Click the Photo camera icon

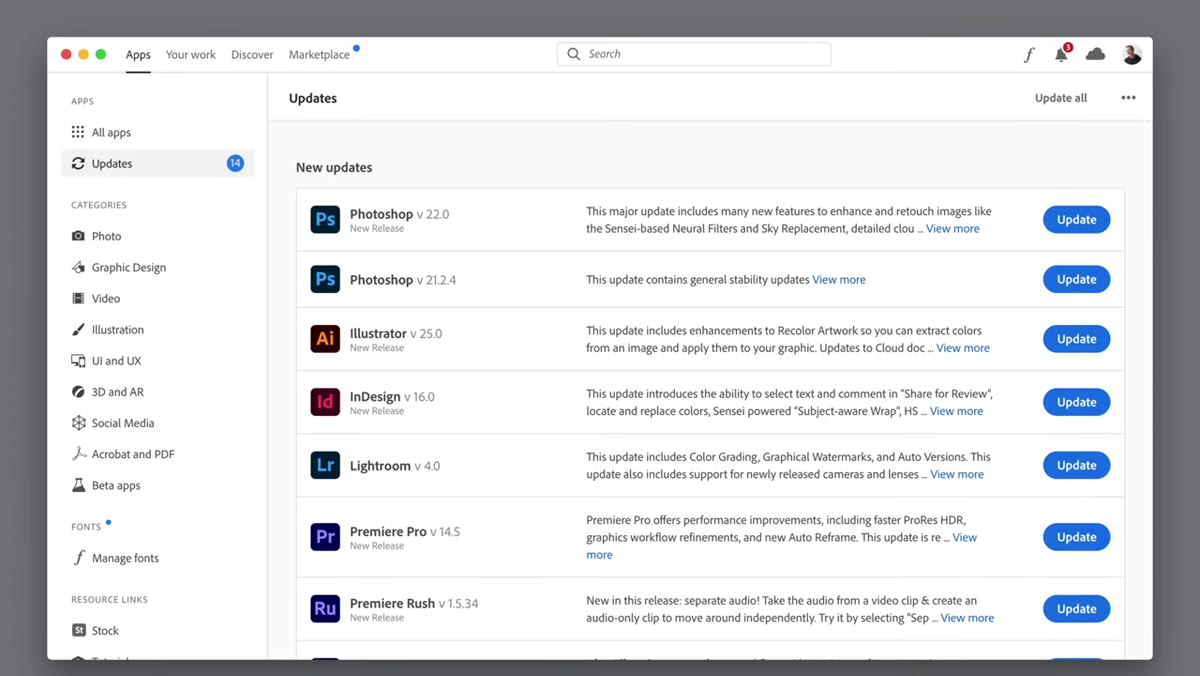coord(78,236)
